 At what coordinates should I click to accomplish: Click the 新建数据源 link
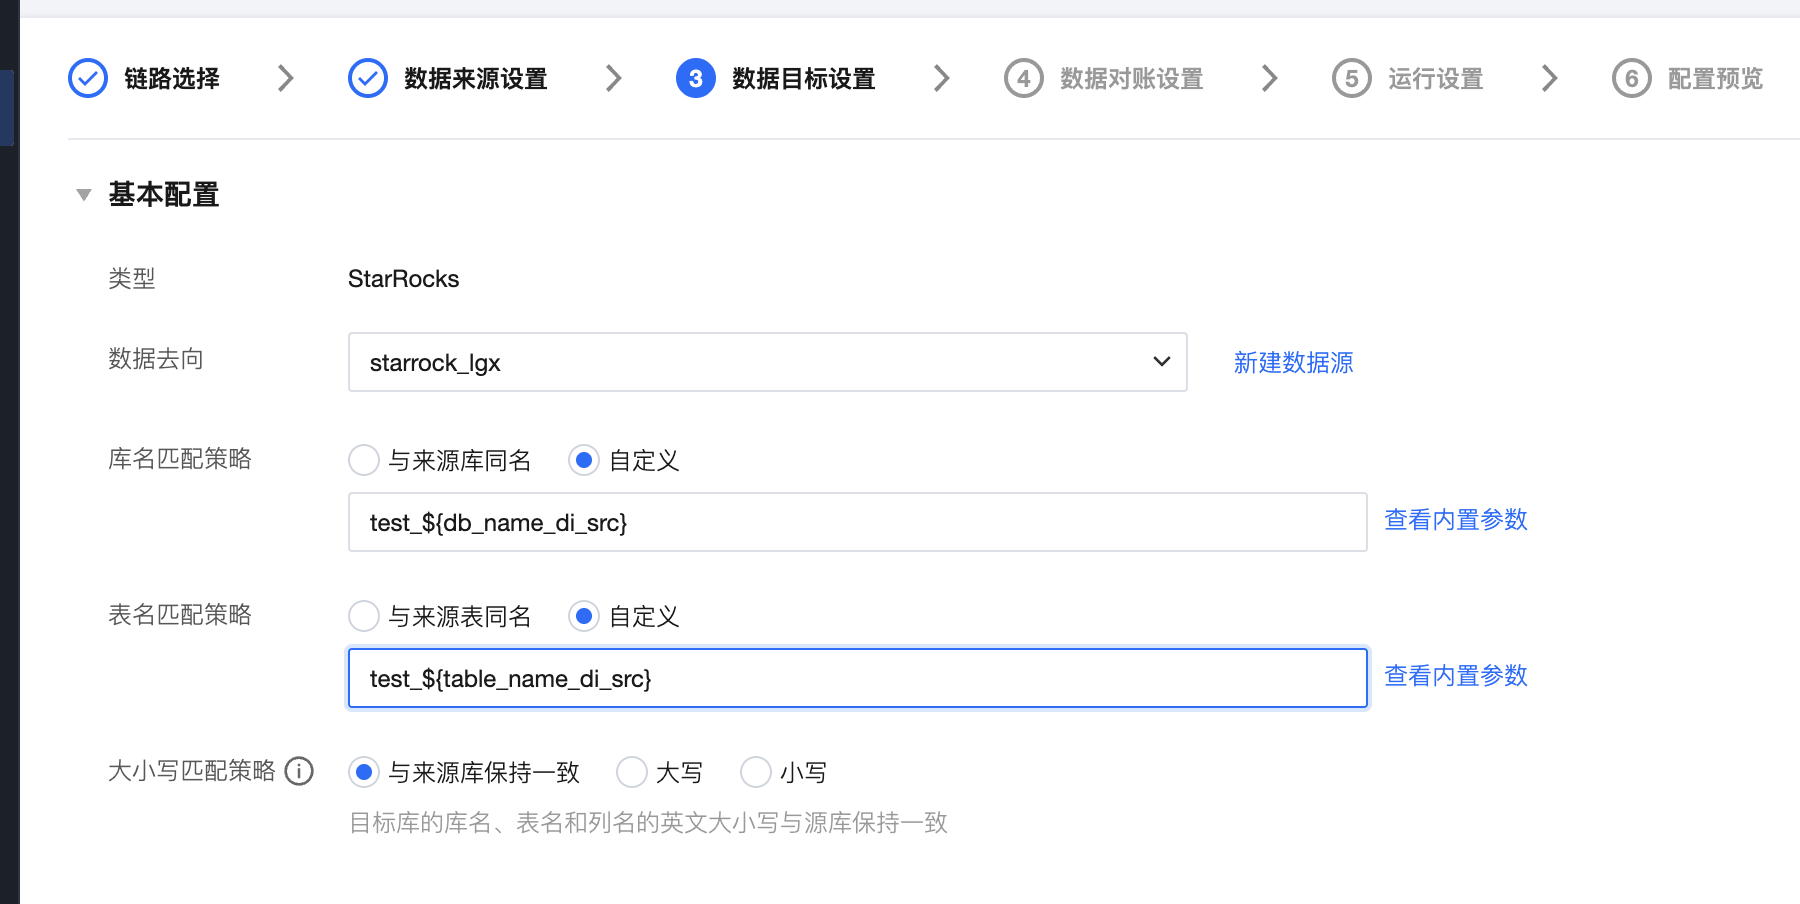(x=1293, y=362)
